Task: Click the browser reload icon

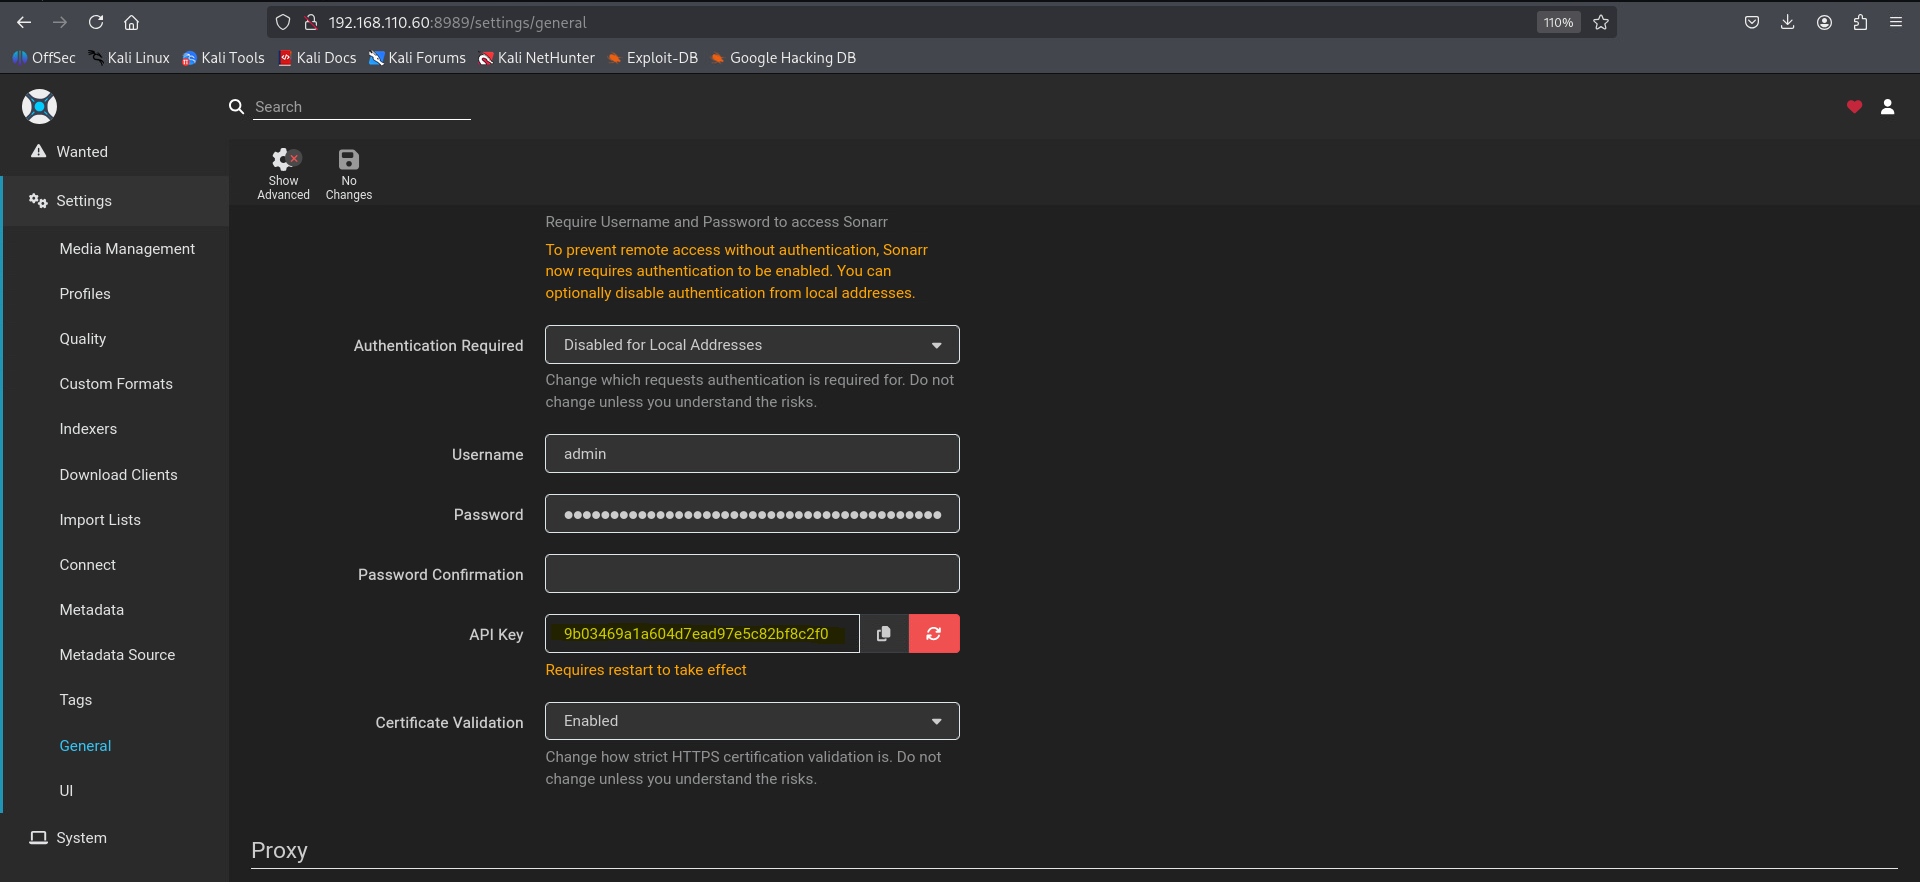Action: 96,22
